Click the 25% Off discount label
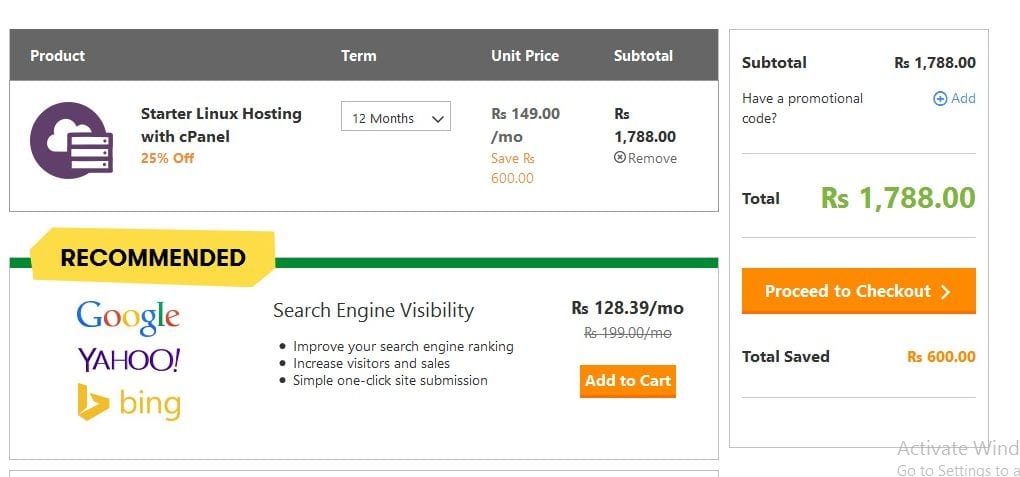This screenshot has width=1020, height=477. click(x=168, y=158)
